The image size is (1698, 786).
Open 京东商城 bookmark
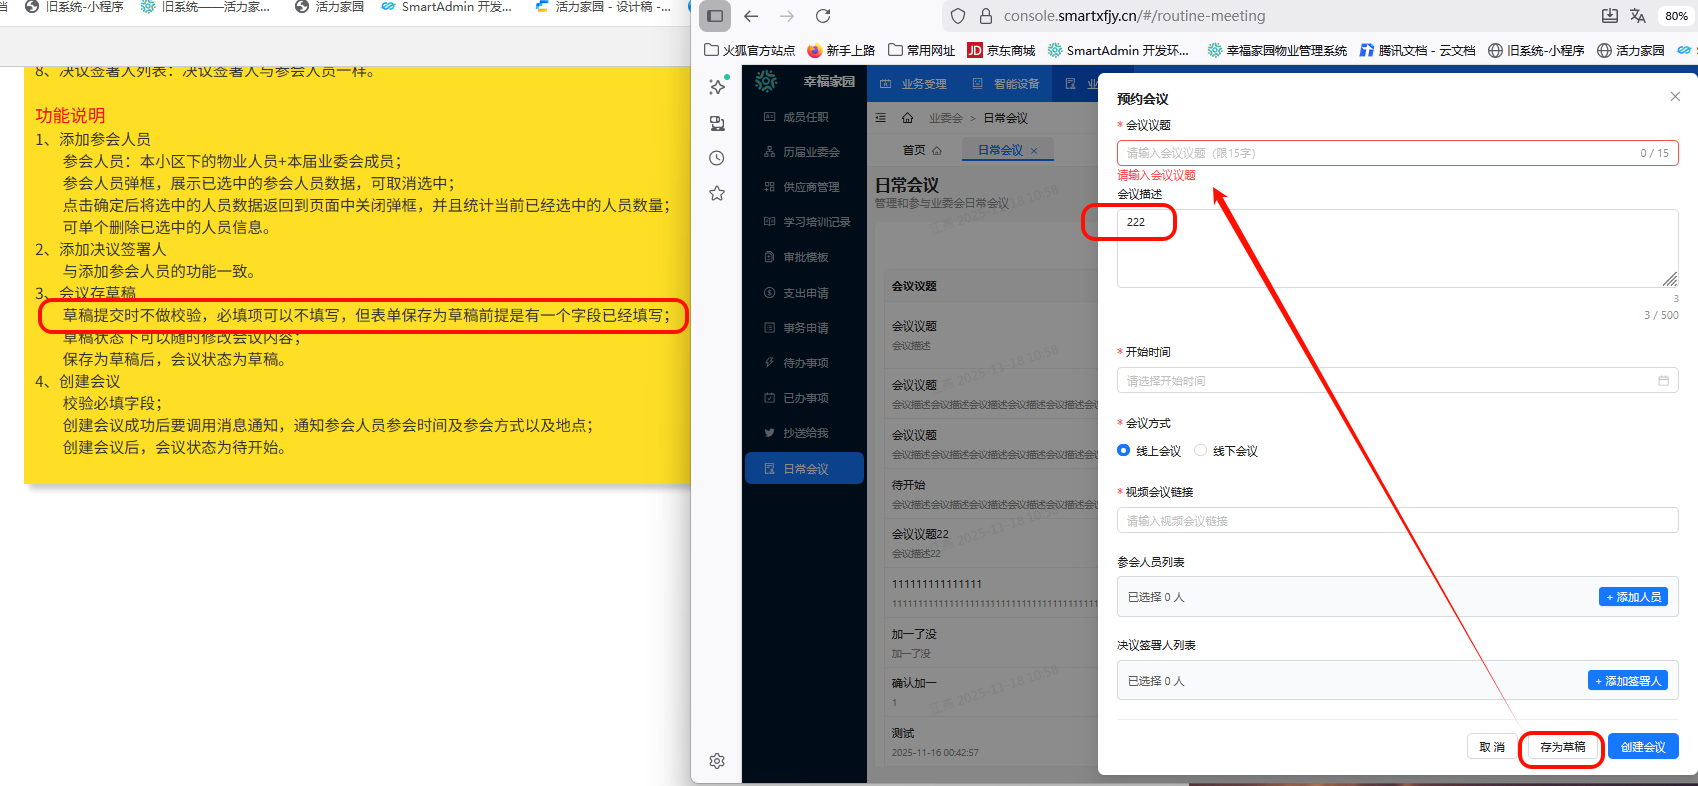(x=1001, y=50)
